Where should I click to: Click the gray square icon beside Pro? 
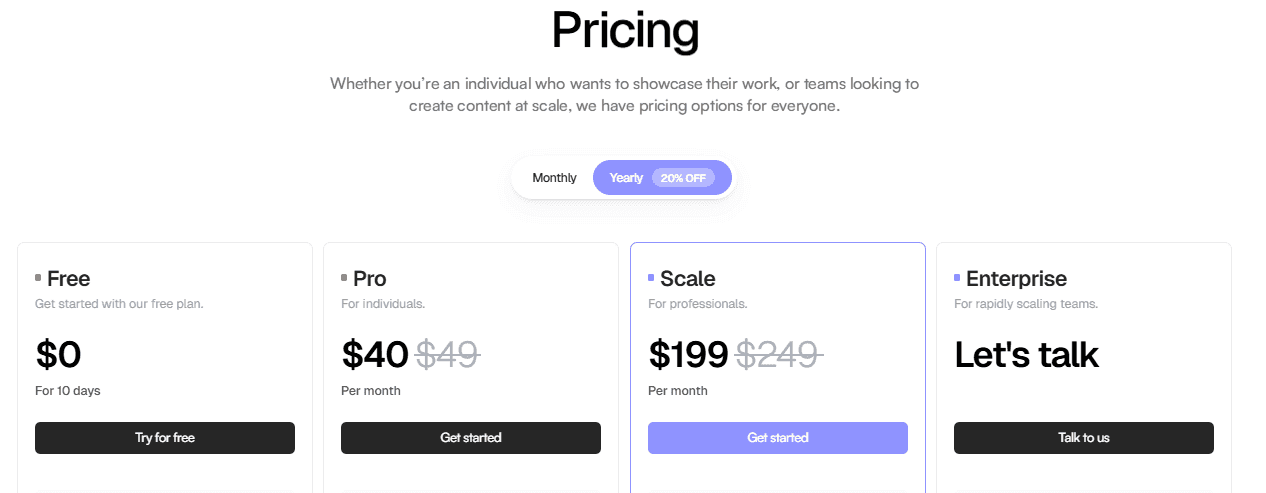(x=344, y=278)
